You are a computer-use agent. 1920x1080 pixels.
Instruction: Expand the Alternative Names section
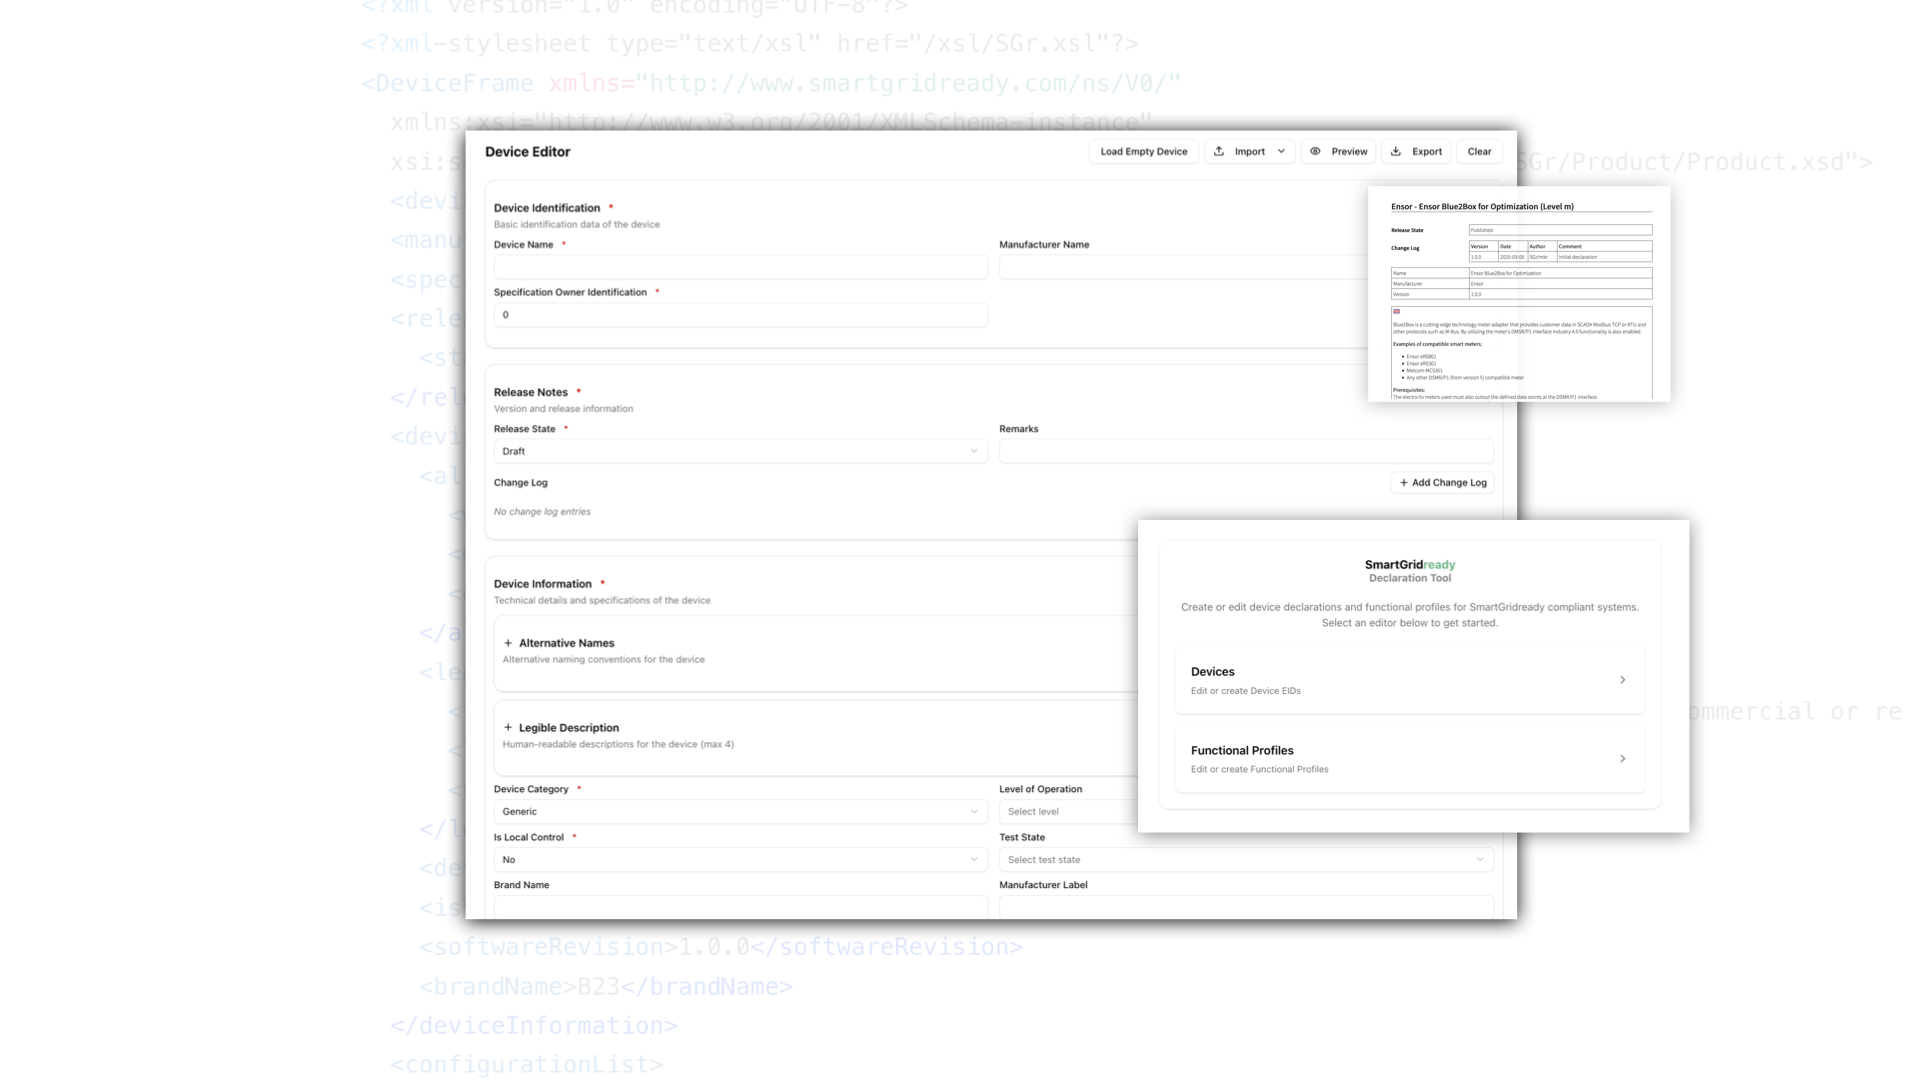tap(816, 651)
